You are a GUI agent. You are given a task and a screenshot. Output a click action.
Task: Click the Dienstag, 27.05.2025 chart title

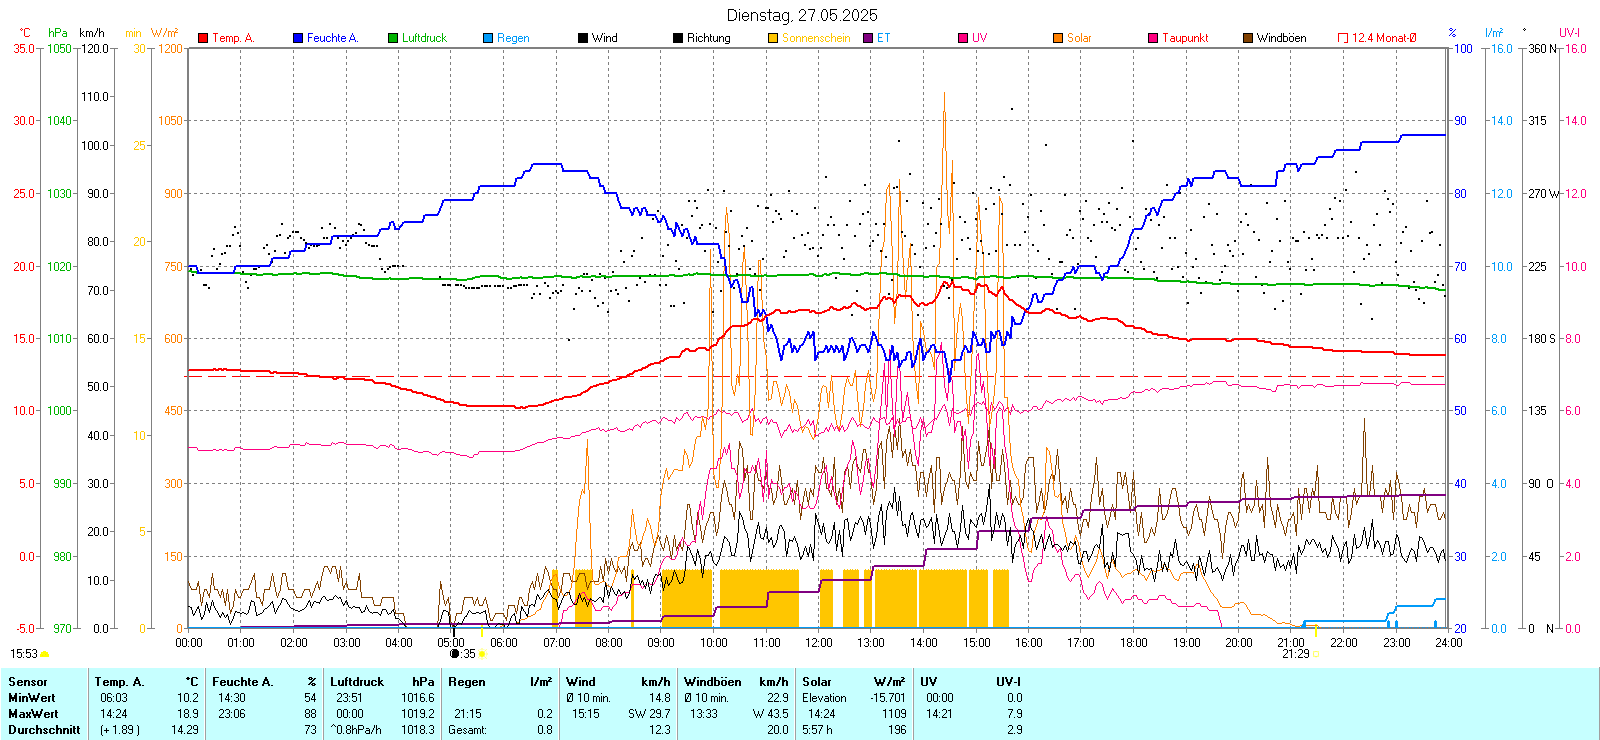(x=802, y=15)
